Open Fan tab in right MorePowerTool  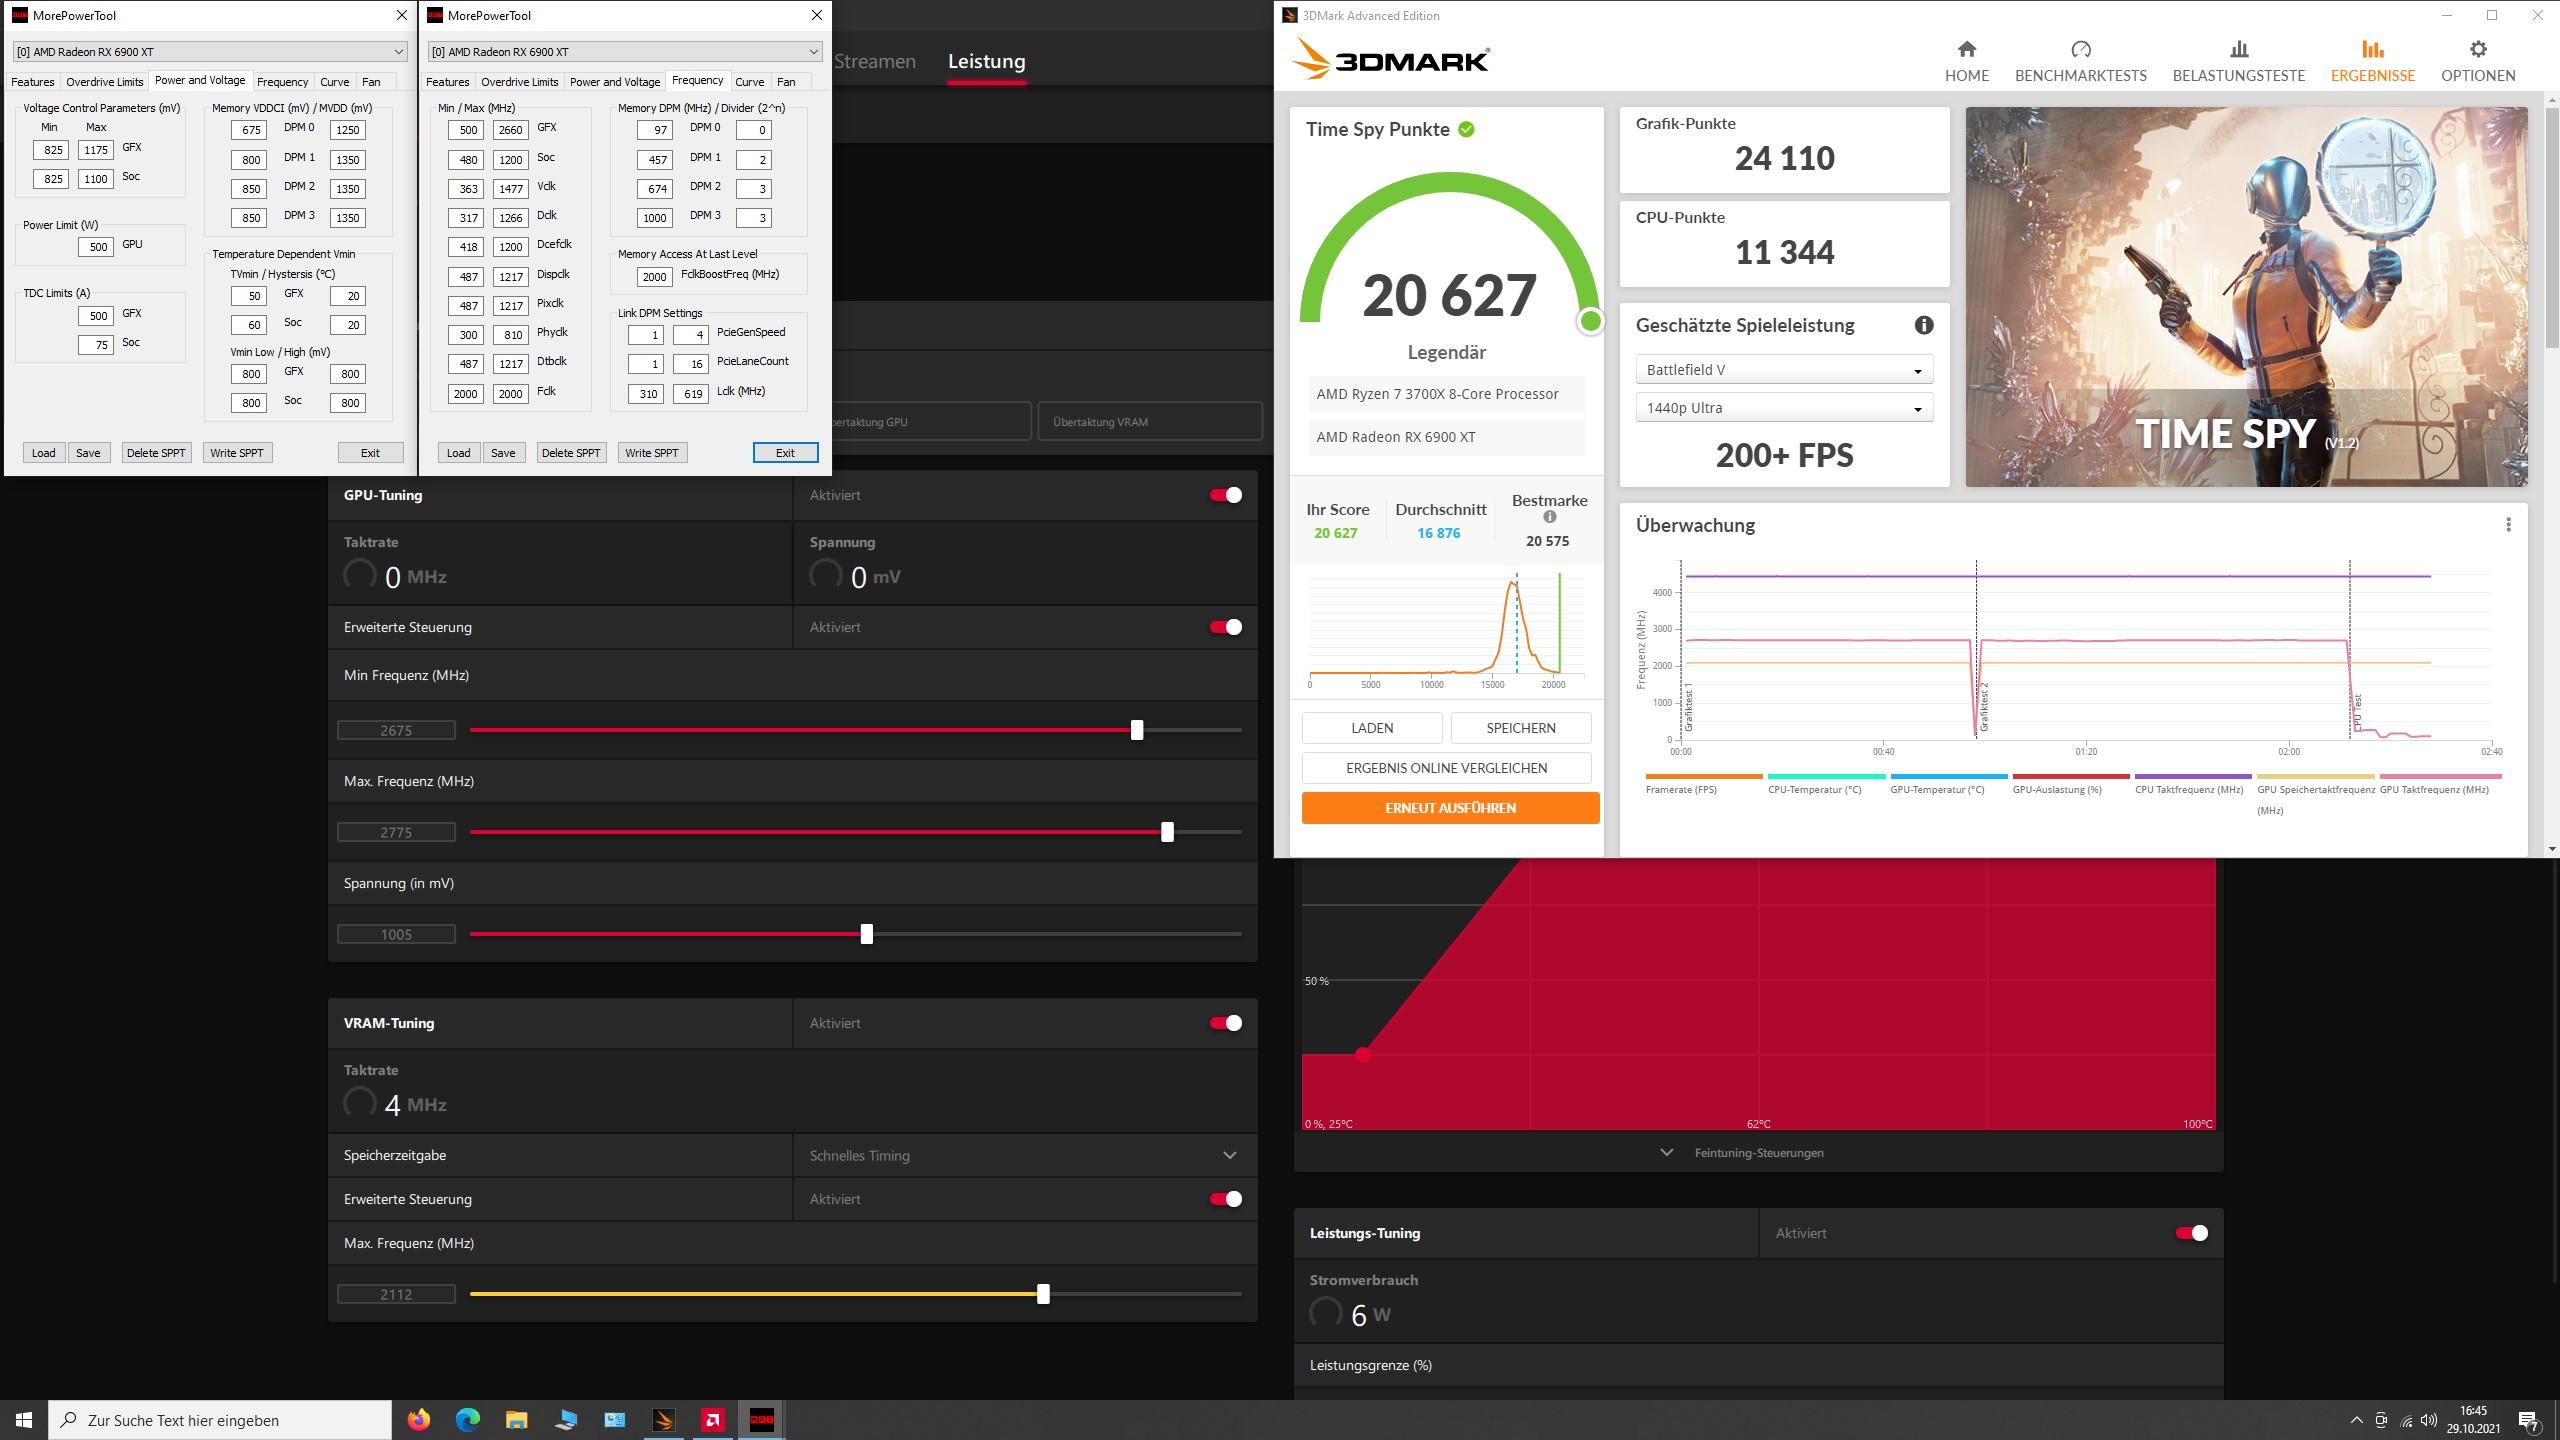(786, 82)
